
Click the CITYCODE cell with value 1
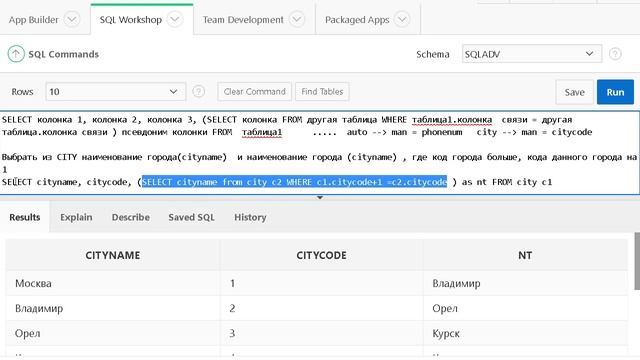[x=321, y=283]
